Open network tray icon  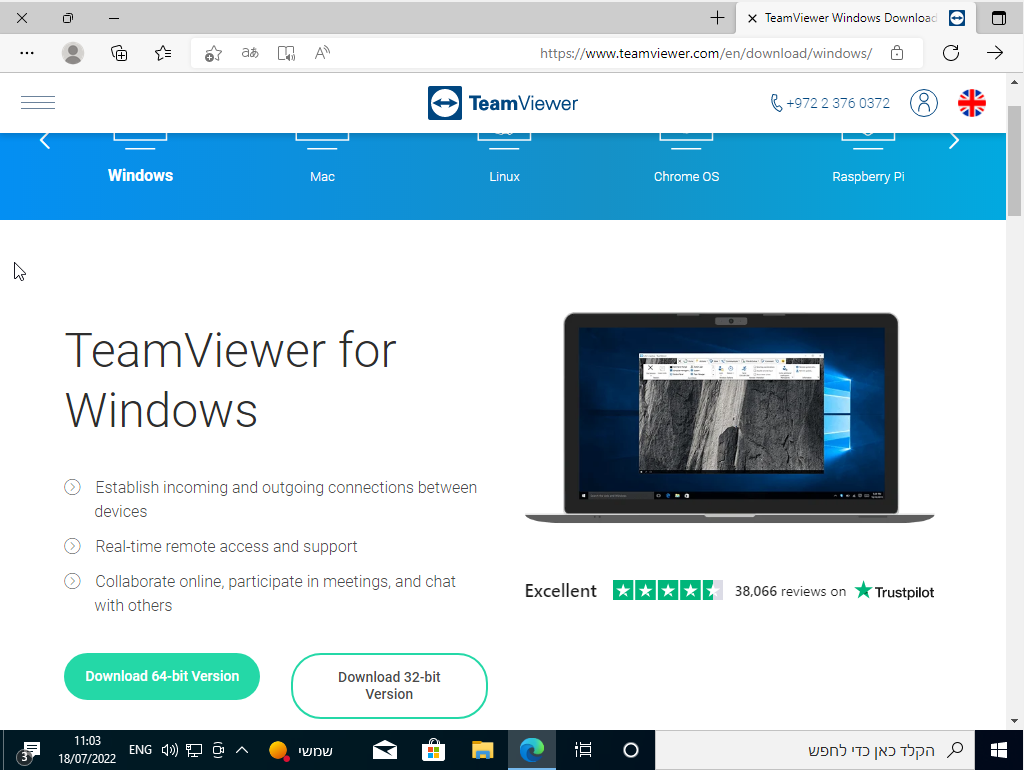(194, 750)
